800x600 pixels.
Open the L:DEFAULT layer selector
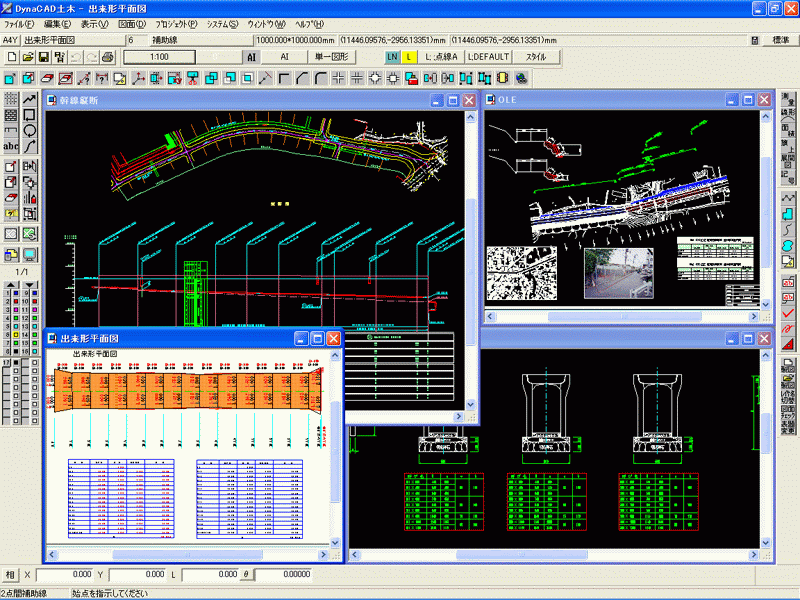click(x=489, y=57)
